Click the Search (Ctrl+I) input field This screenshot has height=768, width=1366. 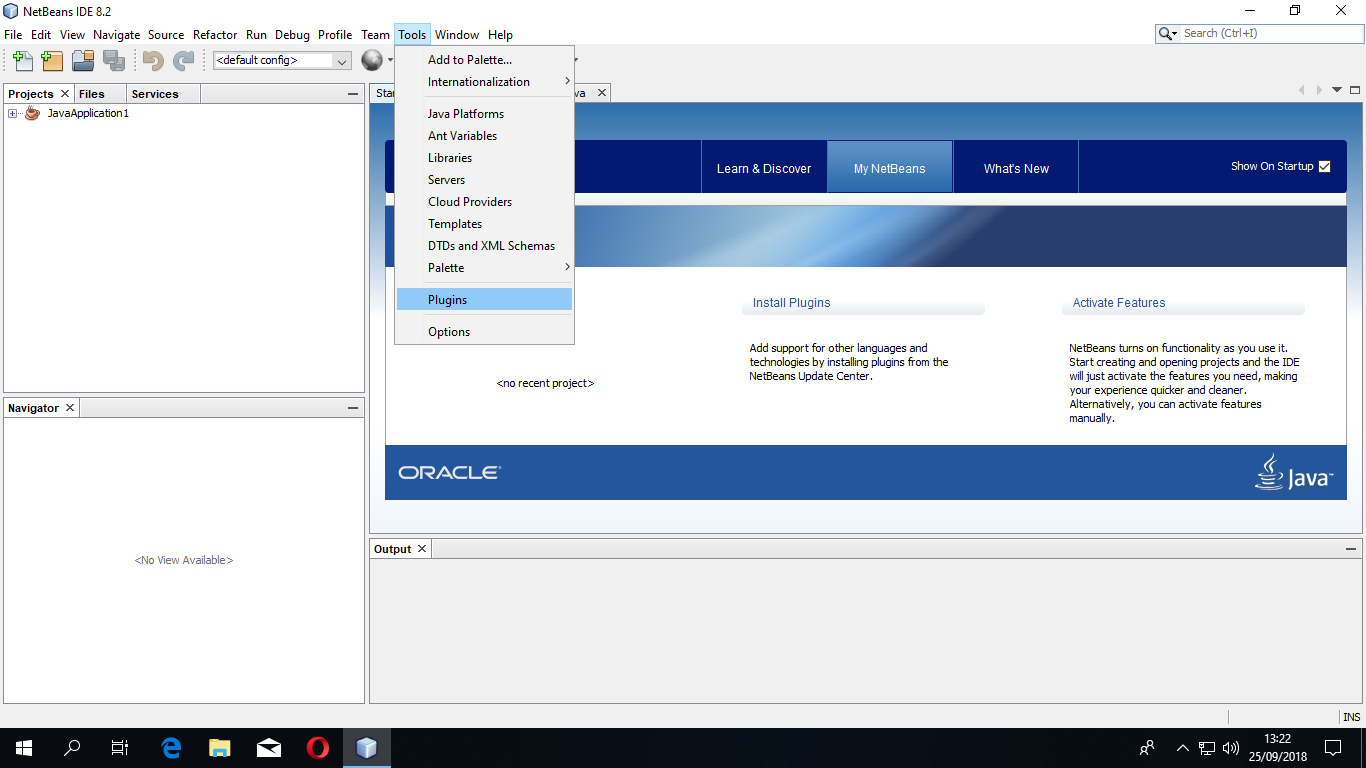[x=1270, y=33]
